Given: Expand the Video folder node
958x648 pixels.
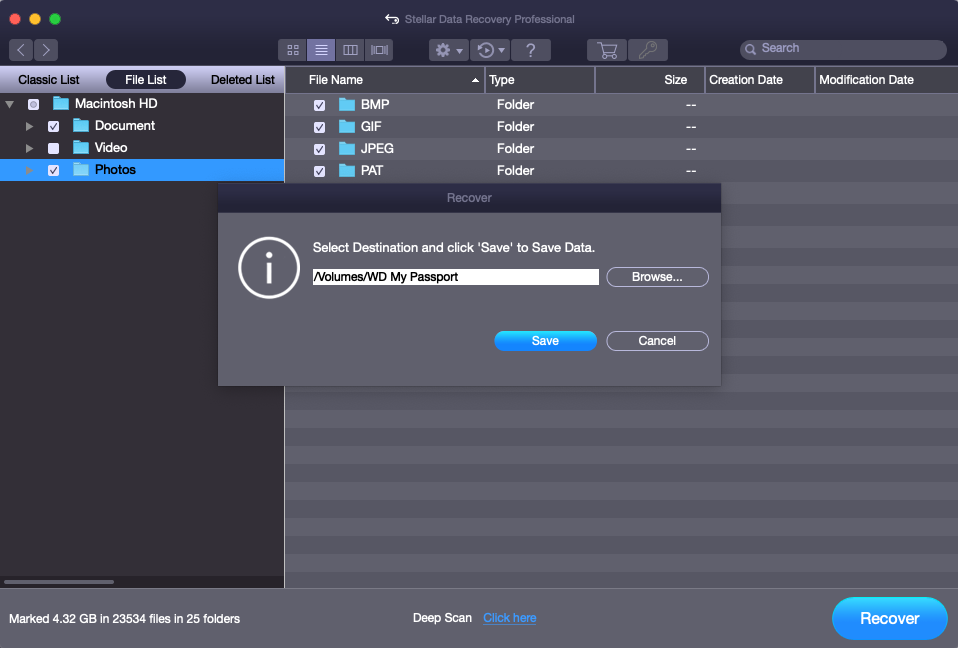Looking at the screenshot, I should (x=29, y=148).
